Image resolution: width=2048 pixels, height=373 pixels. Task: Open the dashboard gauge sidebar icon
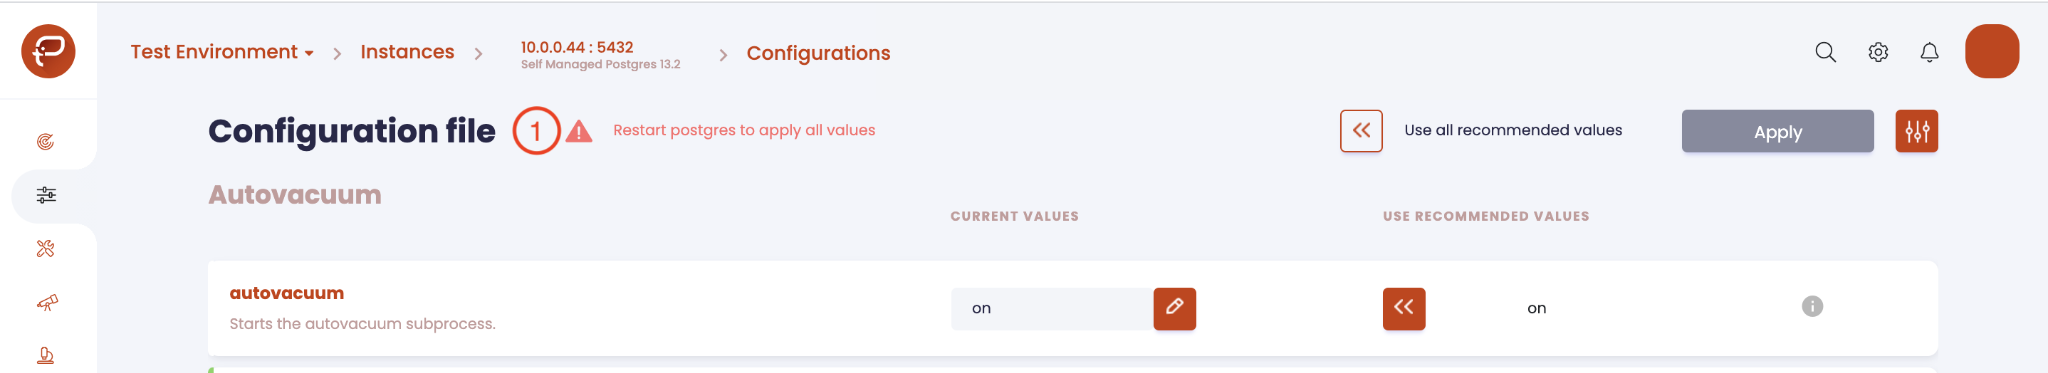[x=46, y=142]
